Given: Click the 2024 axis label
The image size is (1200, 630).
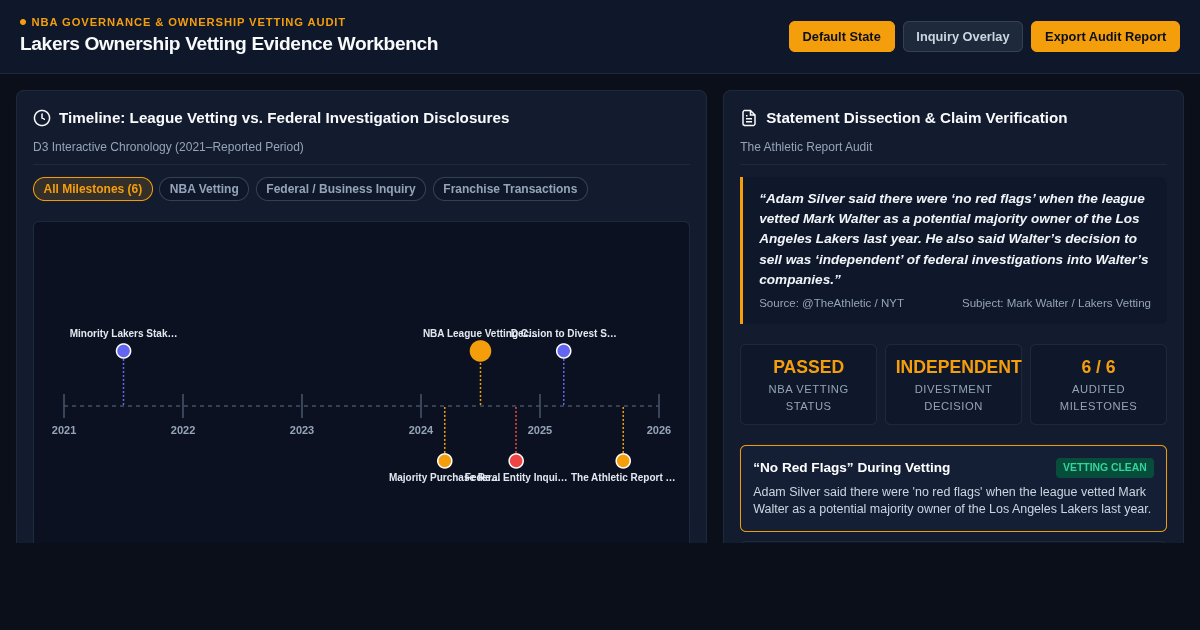Looking at the screenshot, I should [x=421, y=430].
